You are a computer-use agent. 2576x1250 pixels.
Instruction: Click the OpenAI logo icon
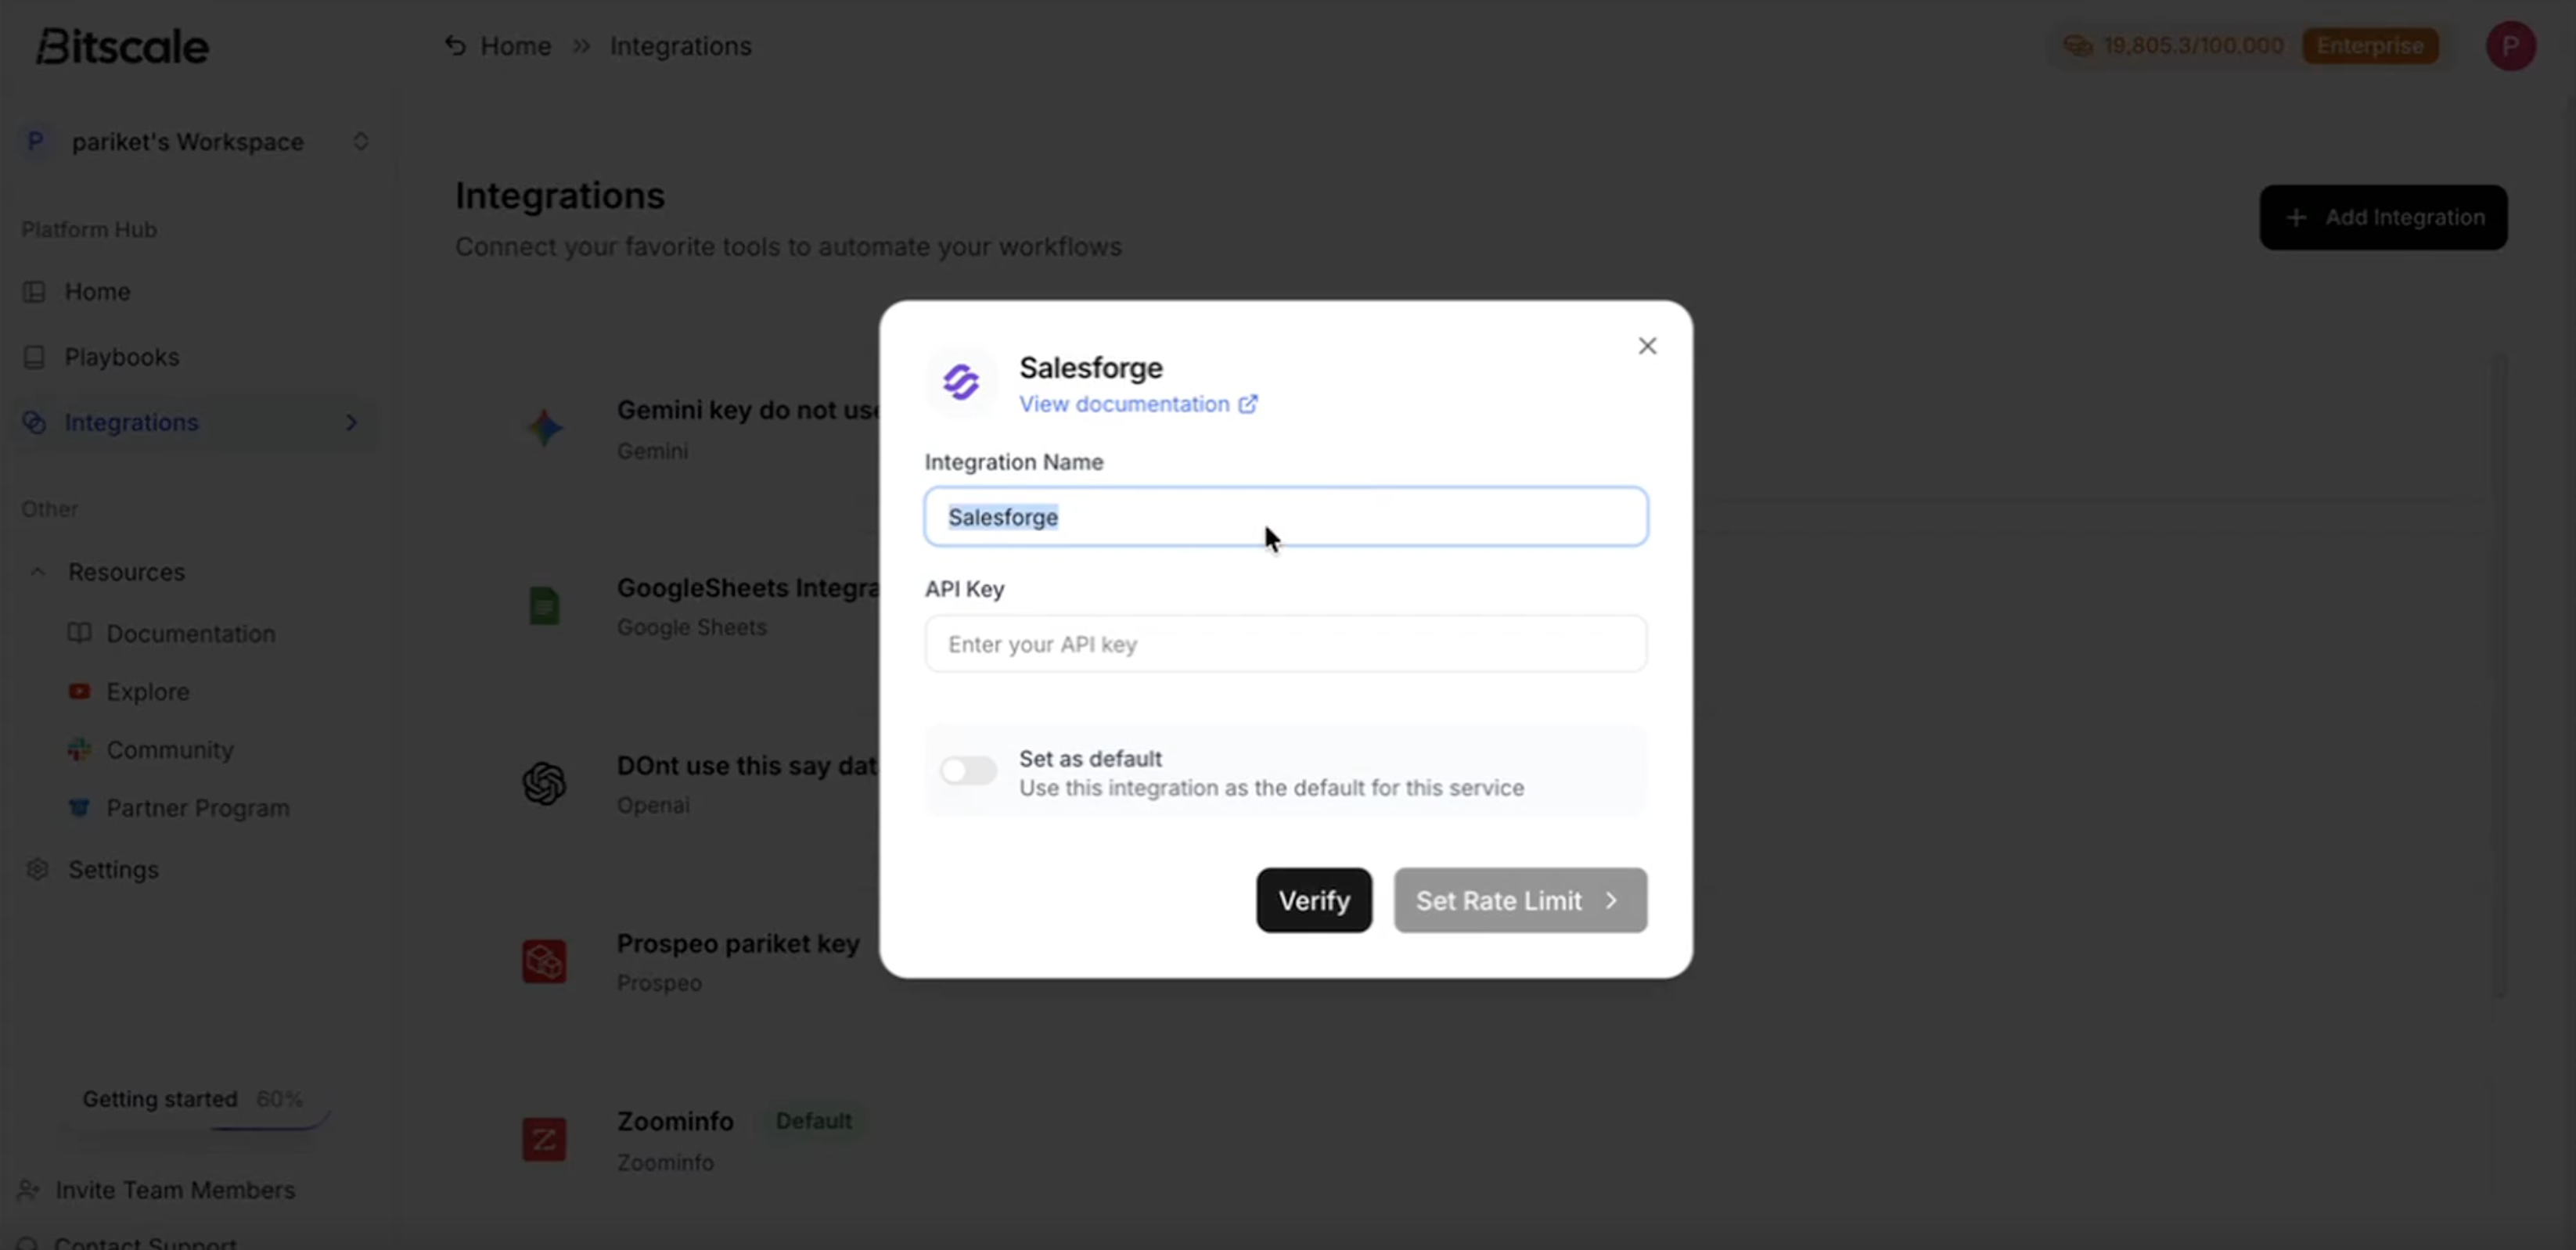point(544,783)
